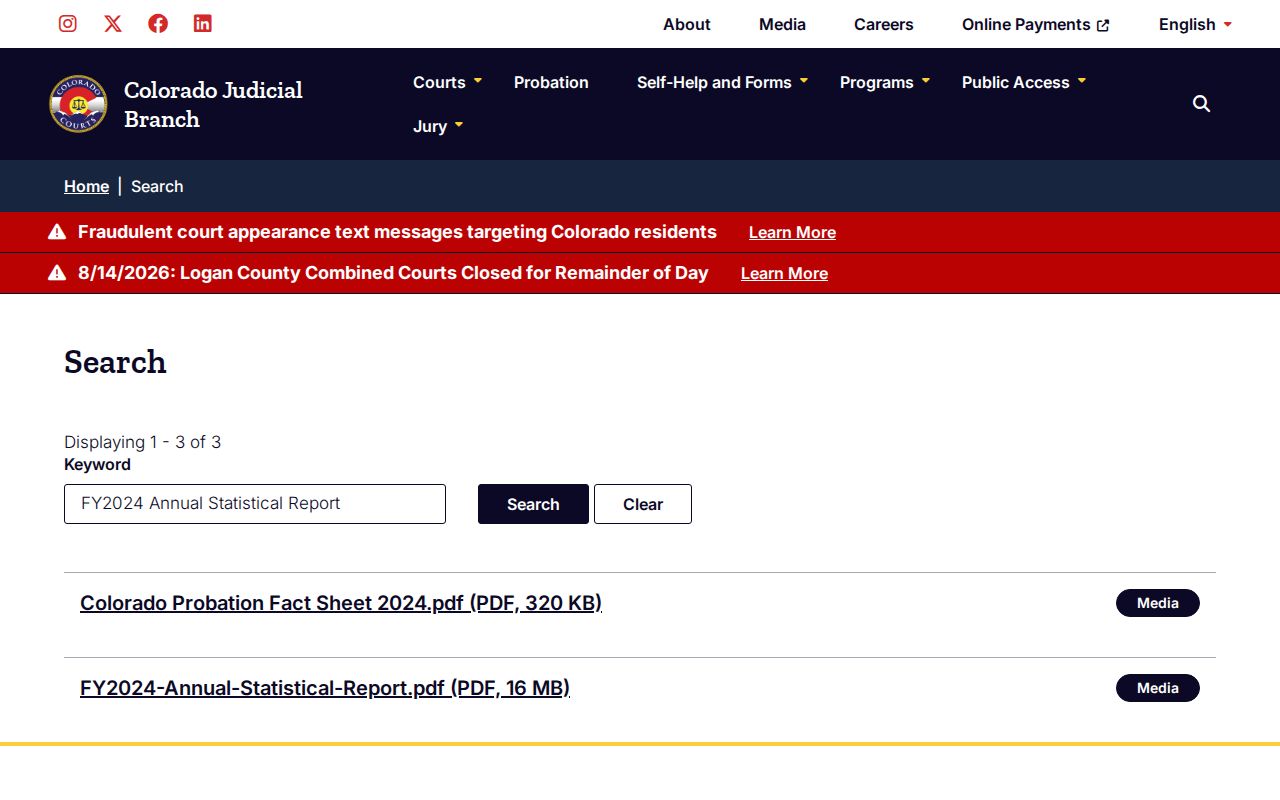Open the LinkedIn social link
1280x800 pixels.
(203, 23)
